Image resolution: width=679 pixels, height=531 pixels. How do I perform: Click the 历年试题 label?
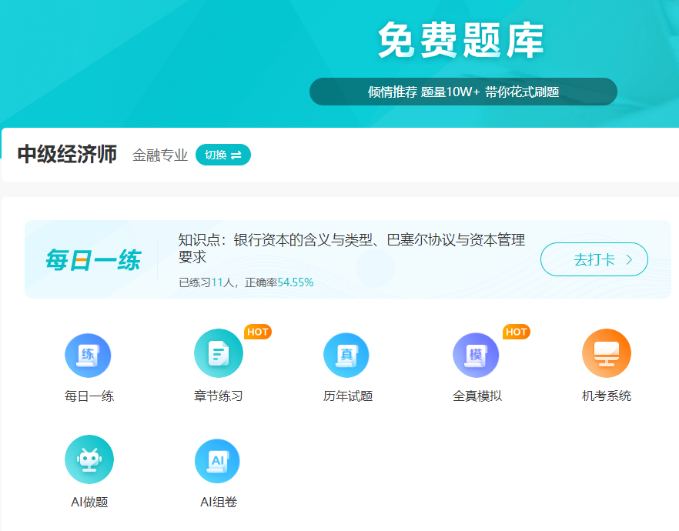click(x=348, y=396)
